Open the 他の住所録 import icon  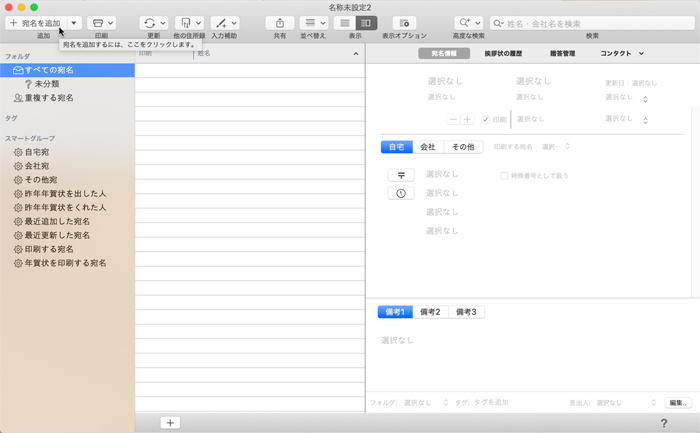185,22
